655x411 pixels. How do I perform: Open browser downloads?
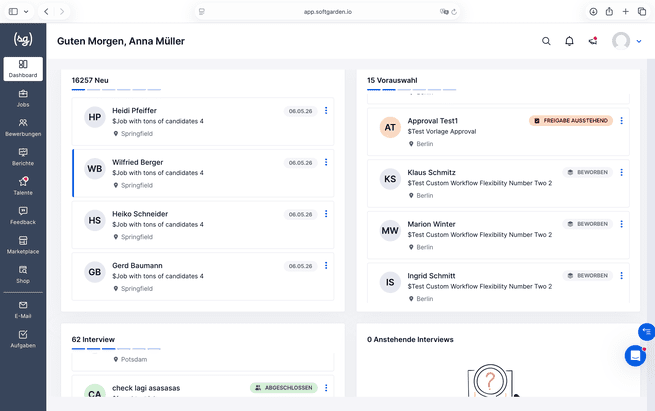tap(593, 12)
